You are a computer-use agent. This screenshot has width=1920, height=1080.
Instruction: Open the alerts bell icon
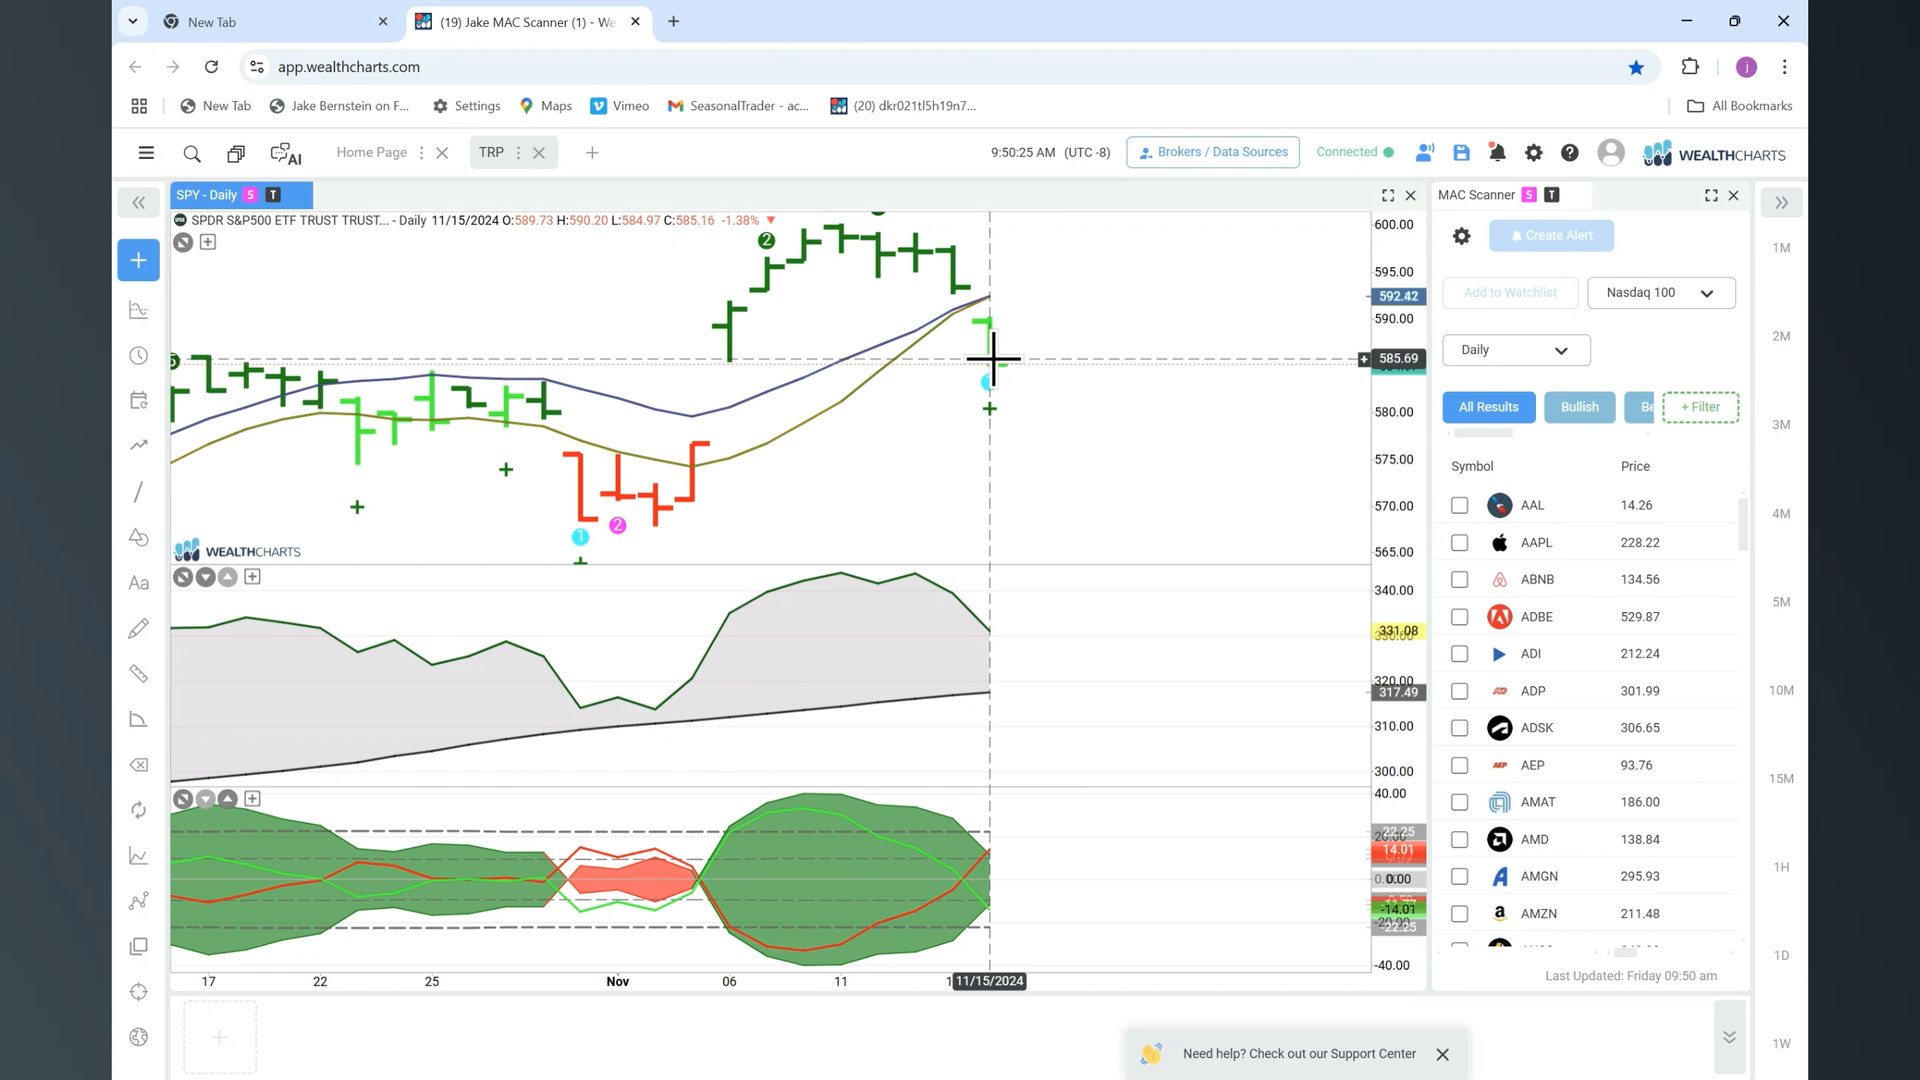click(1497, 153)
